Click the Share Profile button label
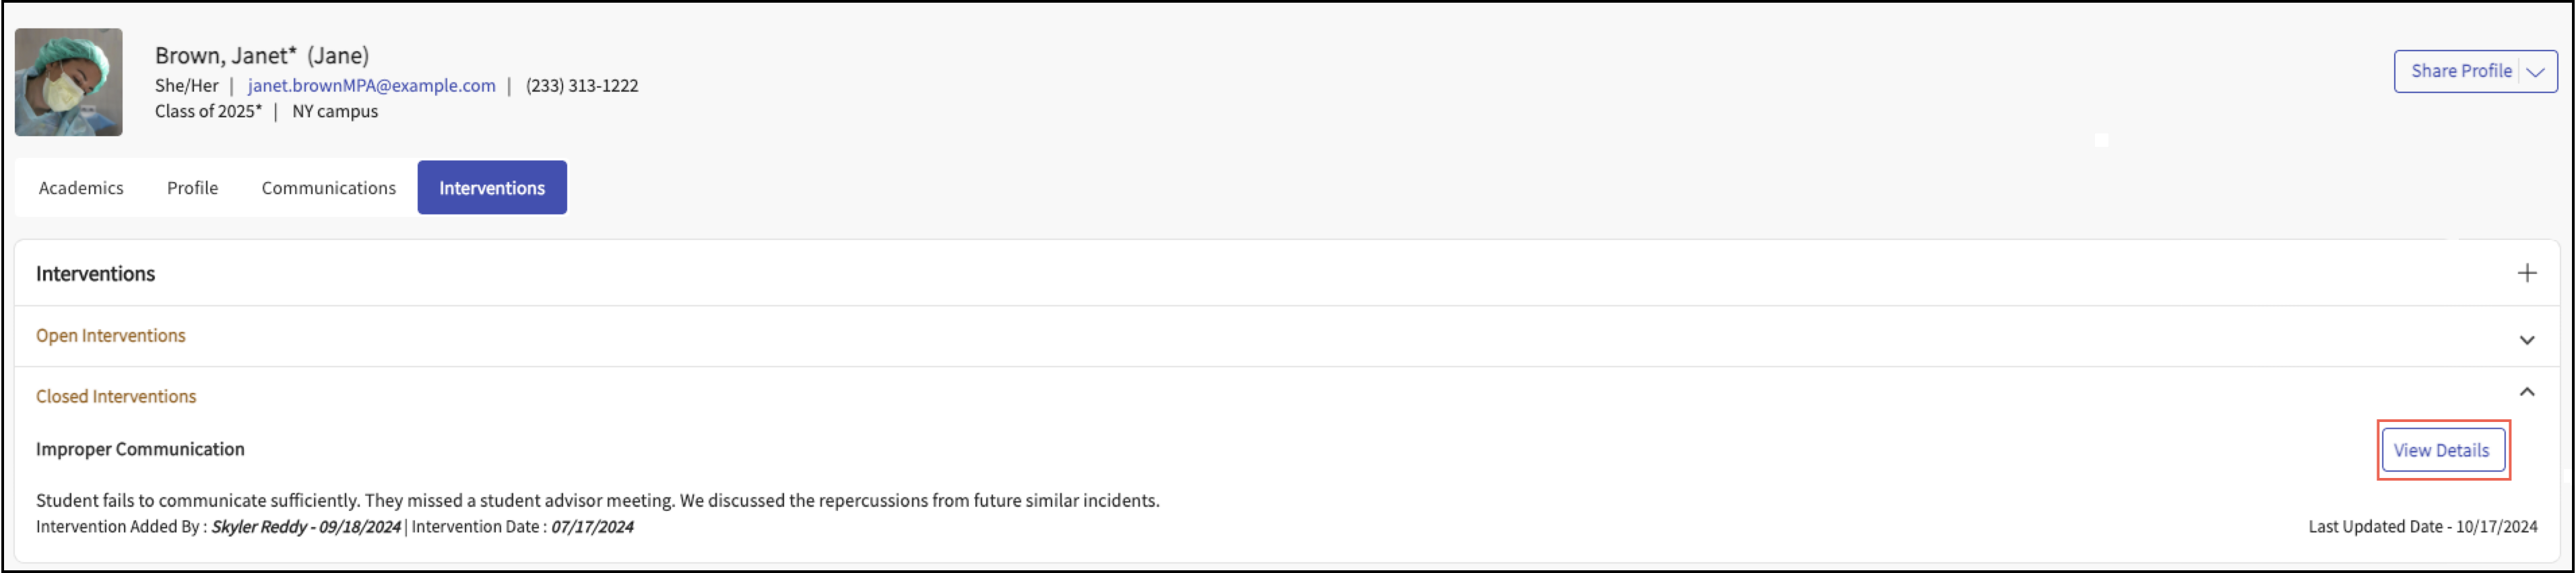 pyautogui.click(x=2460, y=71)
